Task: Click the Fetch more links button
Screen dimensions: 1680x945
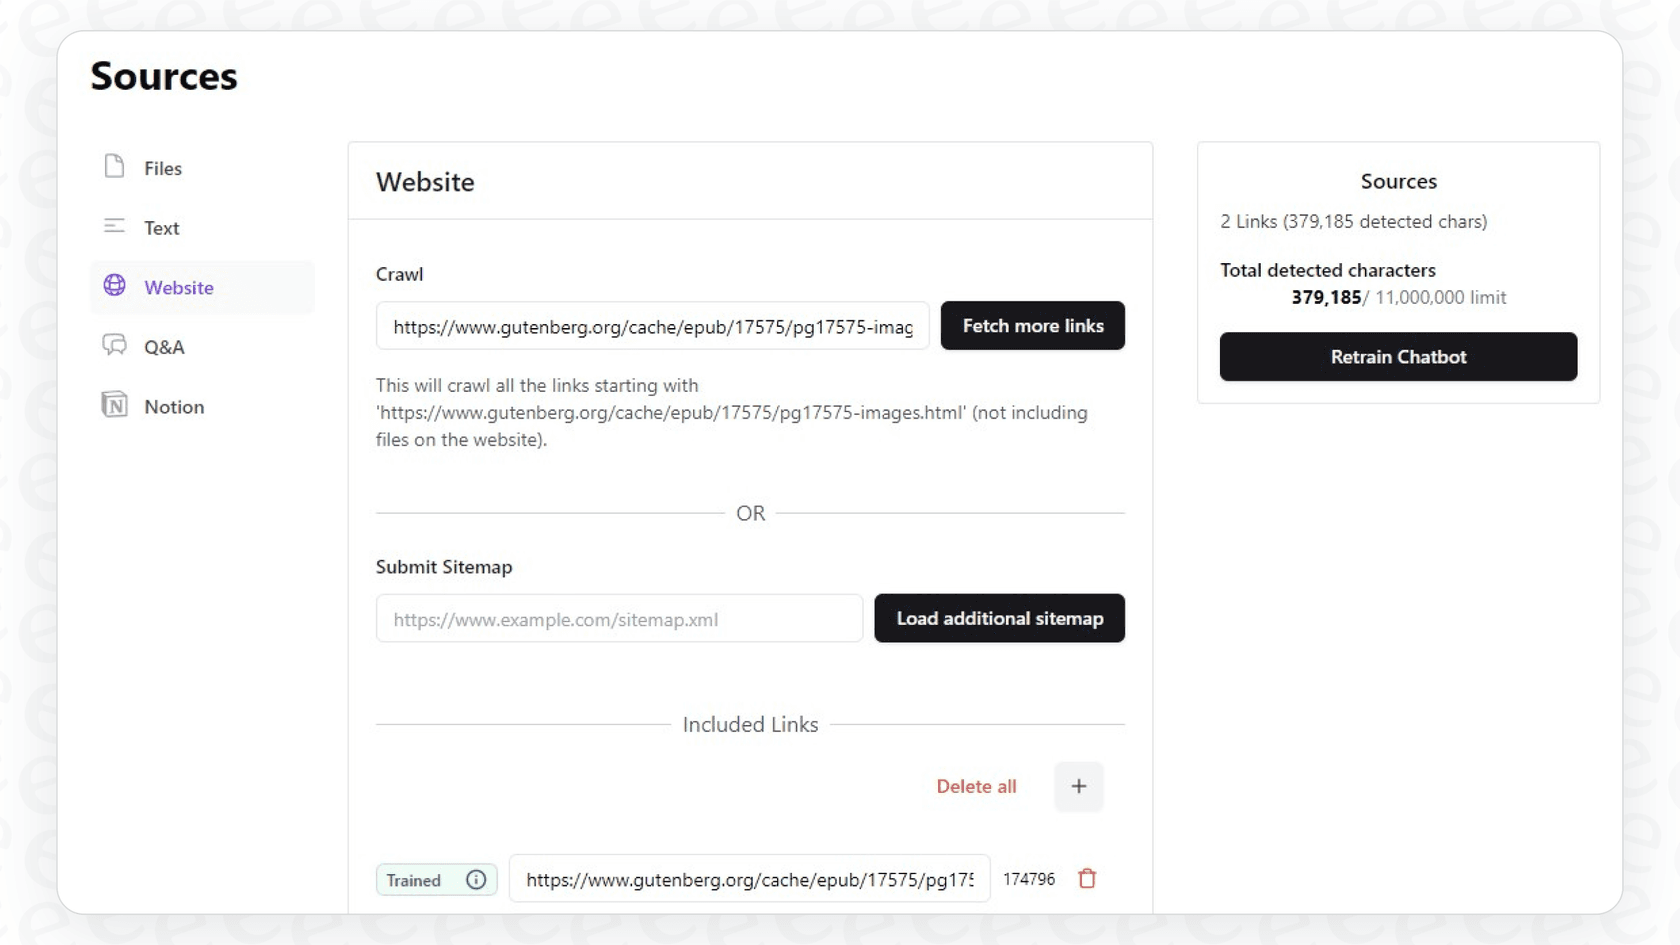Action: tap(1032, 325)
